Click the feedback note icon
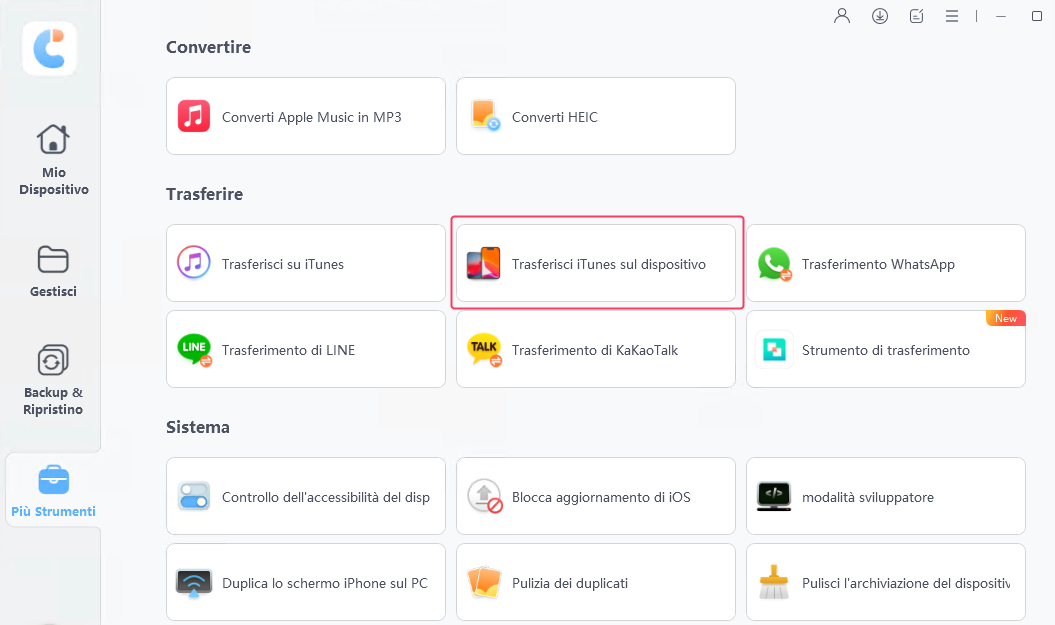Screen dimensions: 1055x625 917,16
